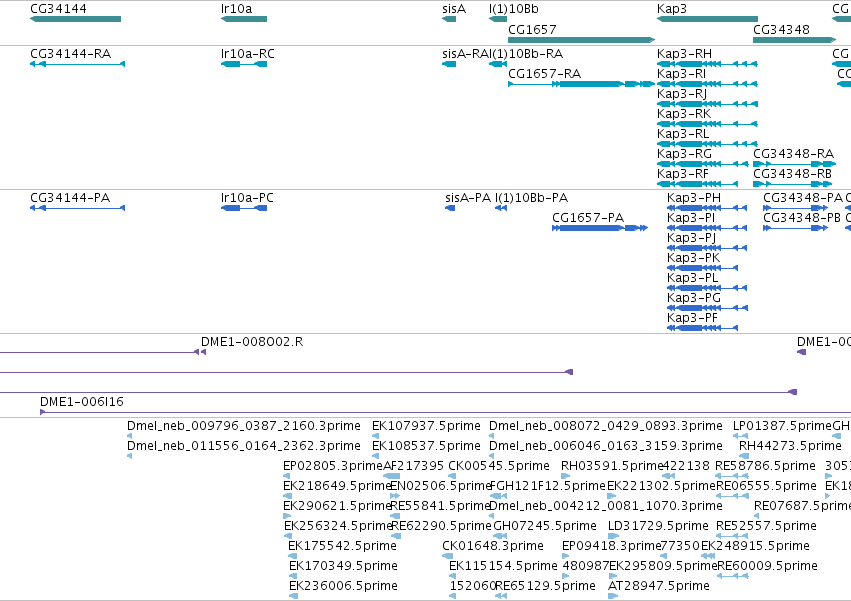Select the CG1657-PA protein feature
Image resolution: width=851 pixels, height=601 pixels.
tap(600, 228)
